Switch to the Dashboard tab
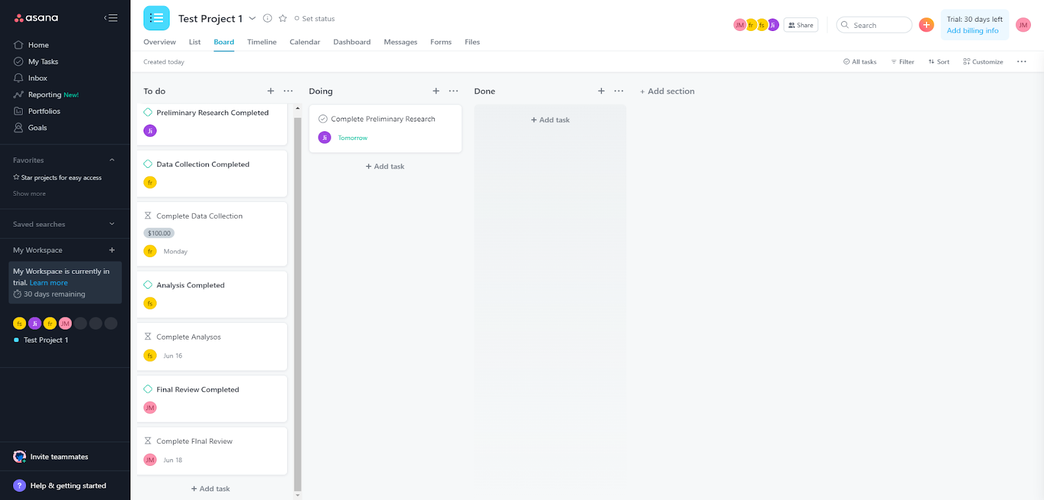Screen dimensions: 1044x500 click(x=352, y=42)
